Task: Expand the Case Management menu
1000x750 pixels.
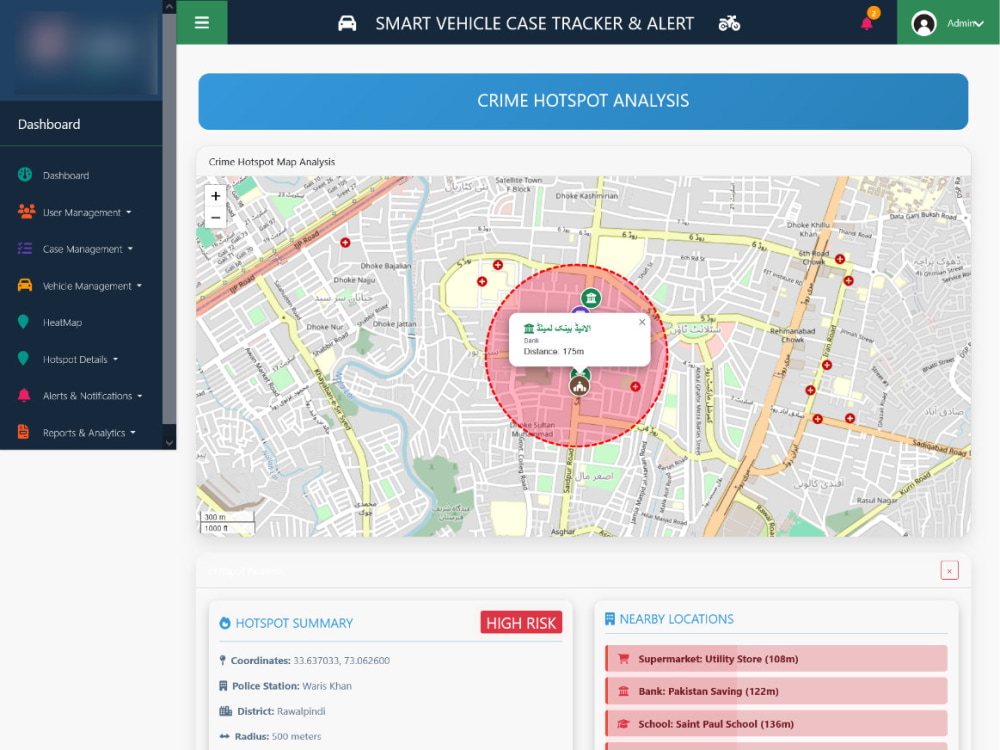Action: tap(87, 249)
